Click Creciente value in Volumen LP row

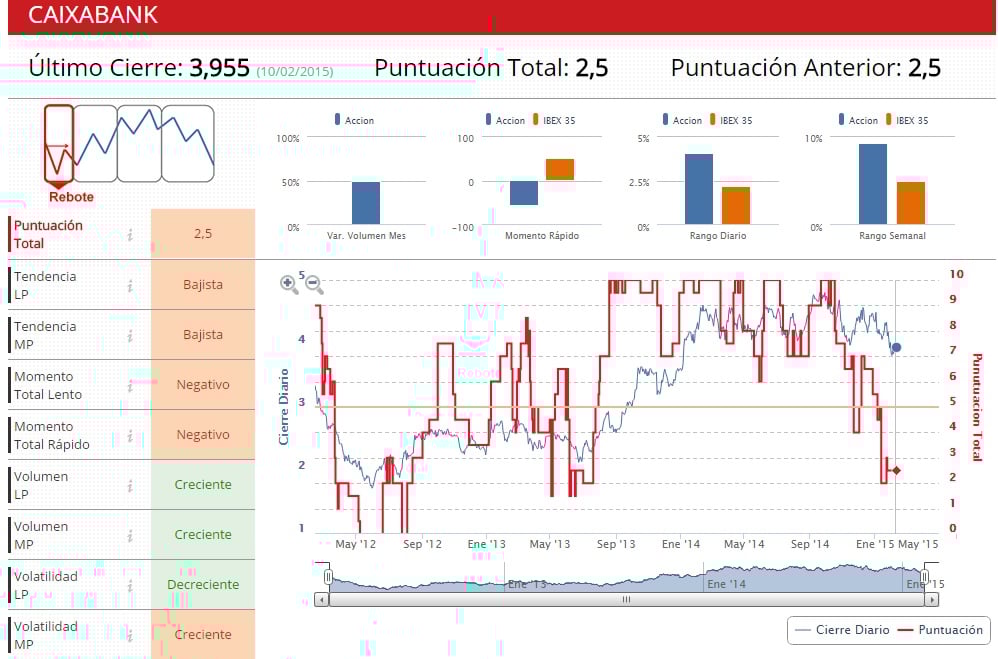(x=203, y=485)
